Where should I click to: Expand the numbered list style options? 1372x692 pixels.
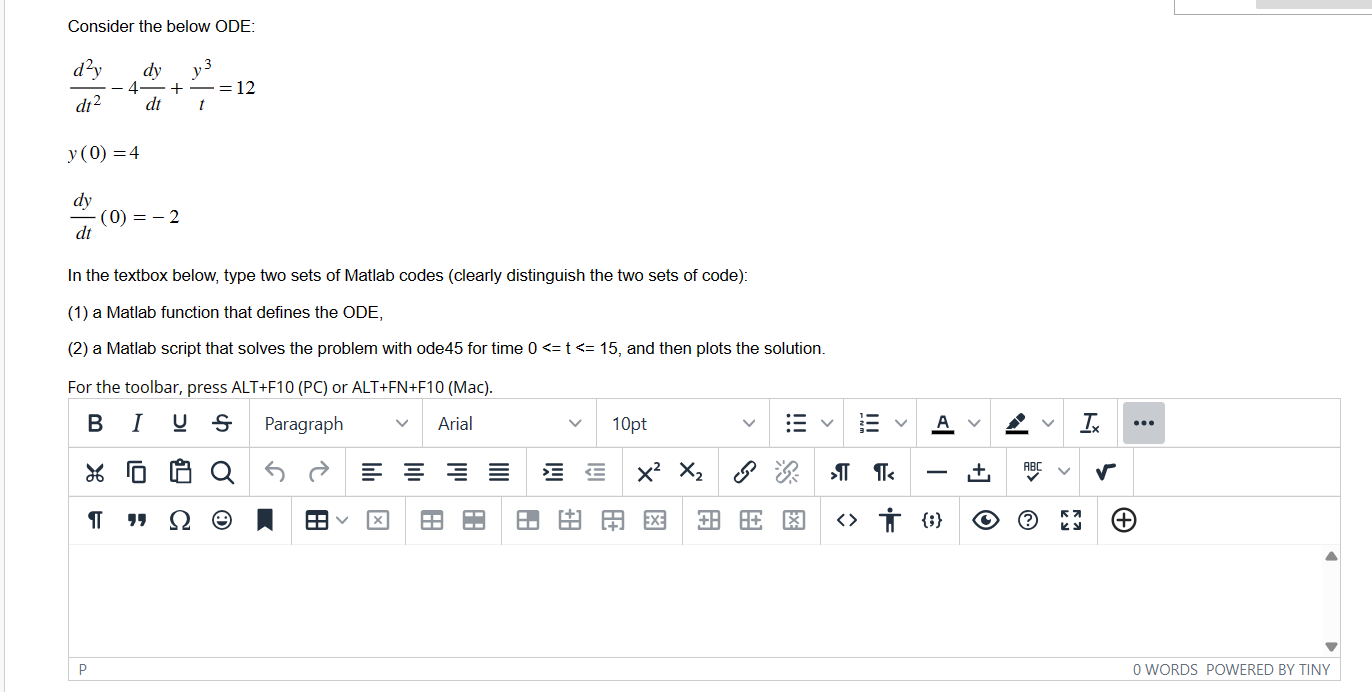click(x=902, y=424)
